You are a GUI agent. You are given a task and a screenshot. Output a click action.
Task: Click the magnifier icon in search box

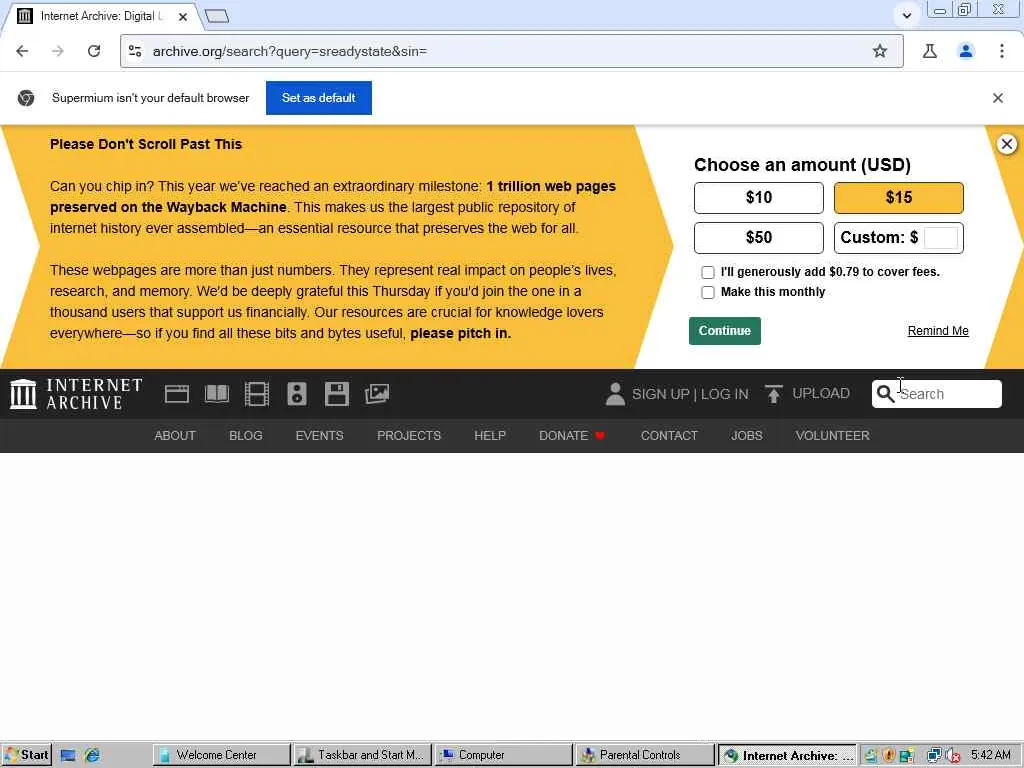pyautogui.click(x=885, y=393)
